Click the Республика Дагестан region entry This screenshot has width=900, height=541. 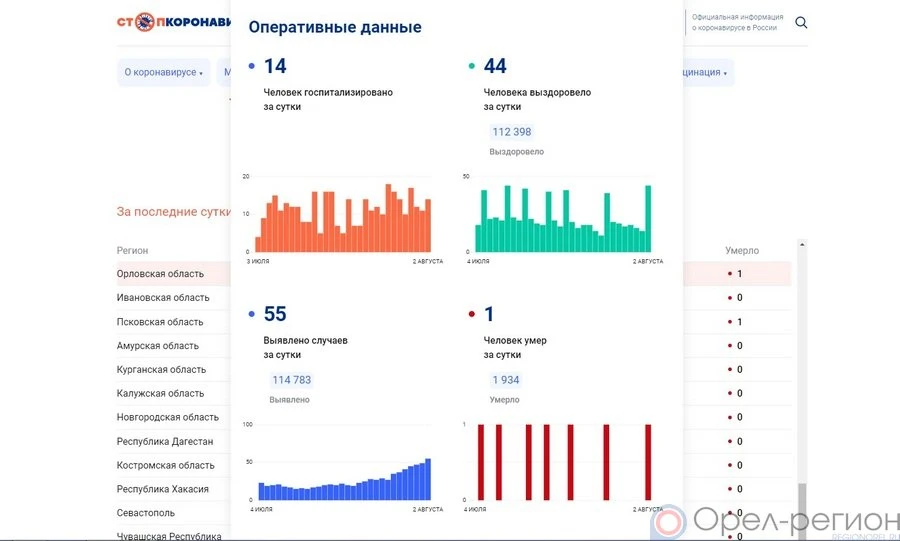[x=165, y=442]
